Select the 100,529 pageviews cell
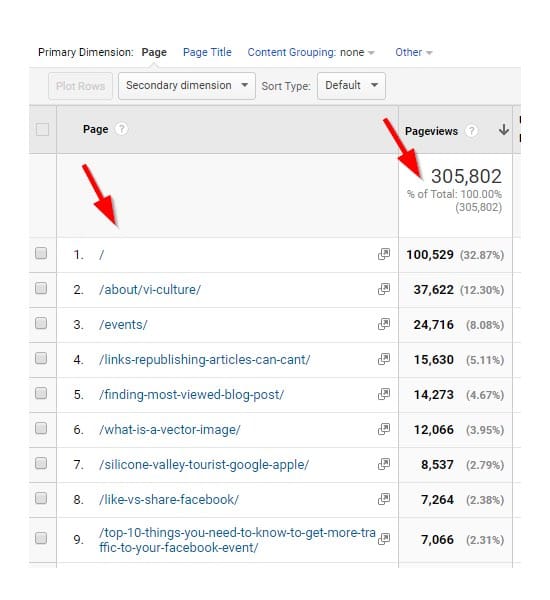The height and width of the screenshot is (600, 550). 430,255
